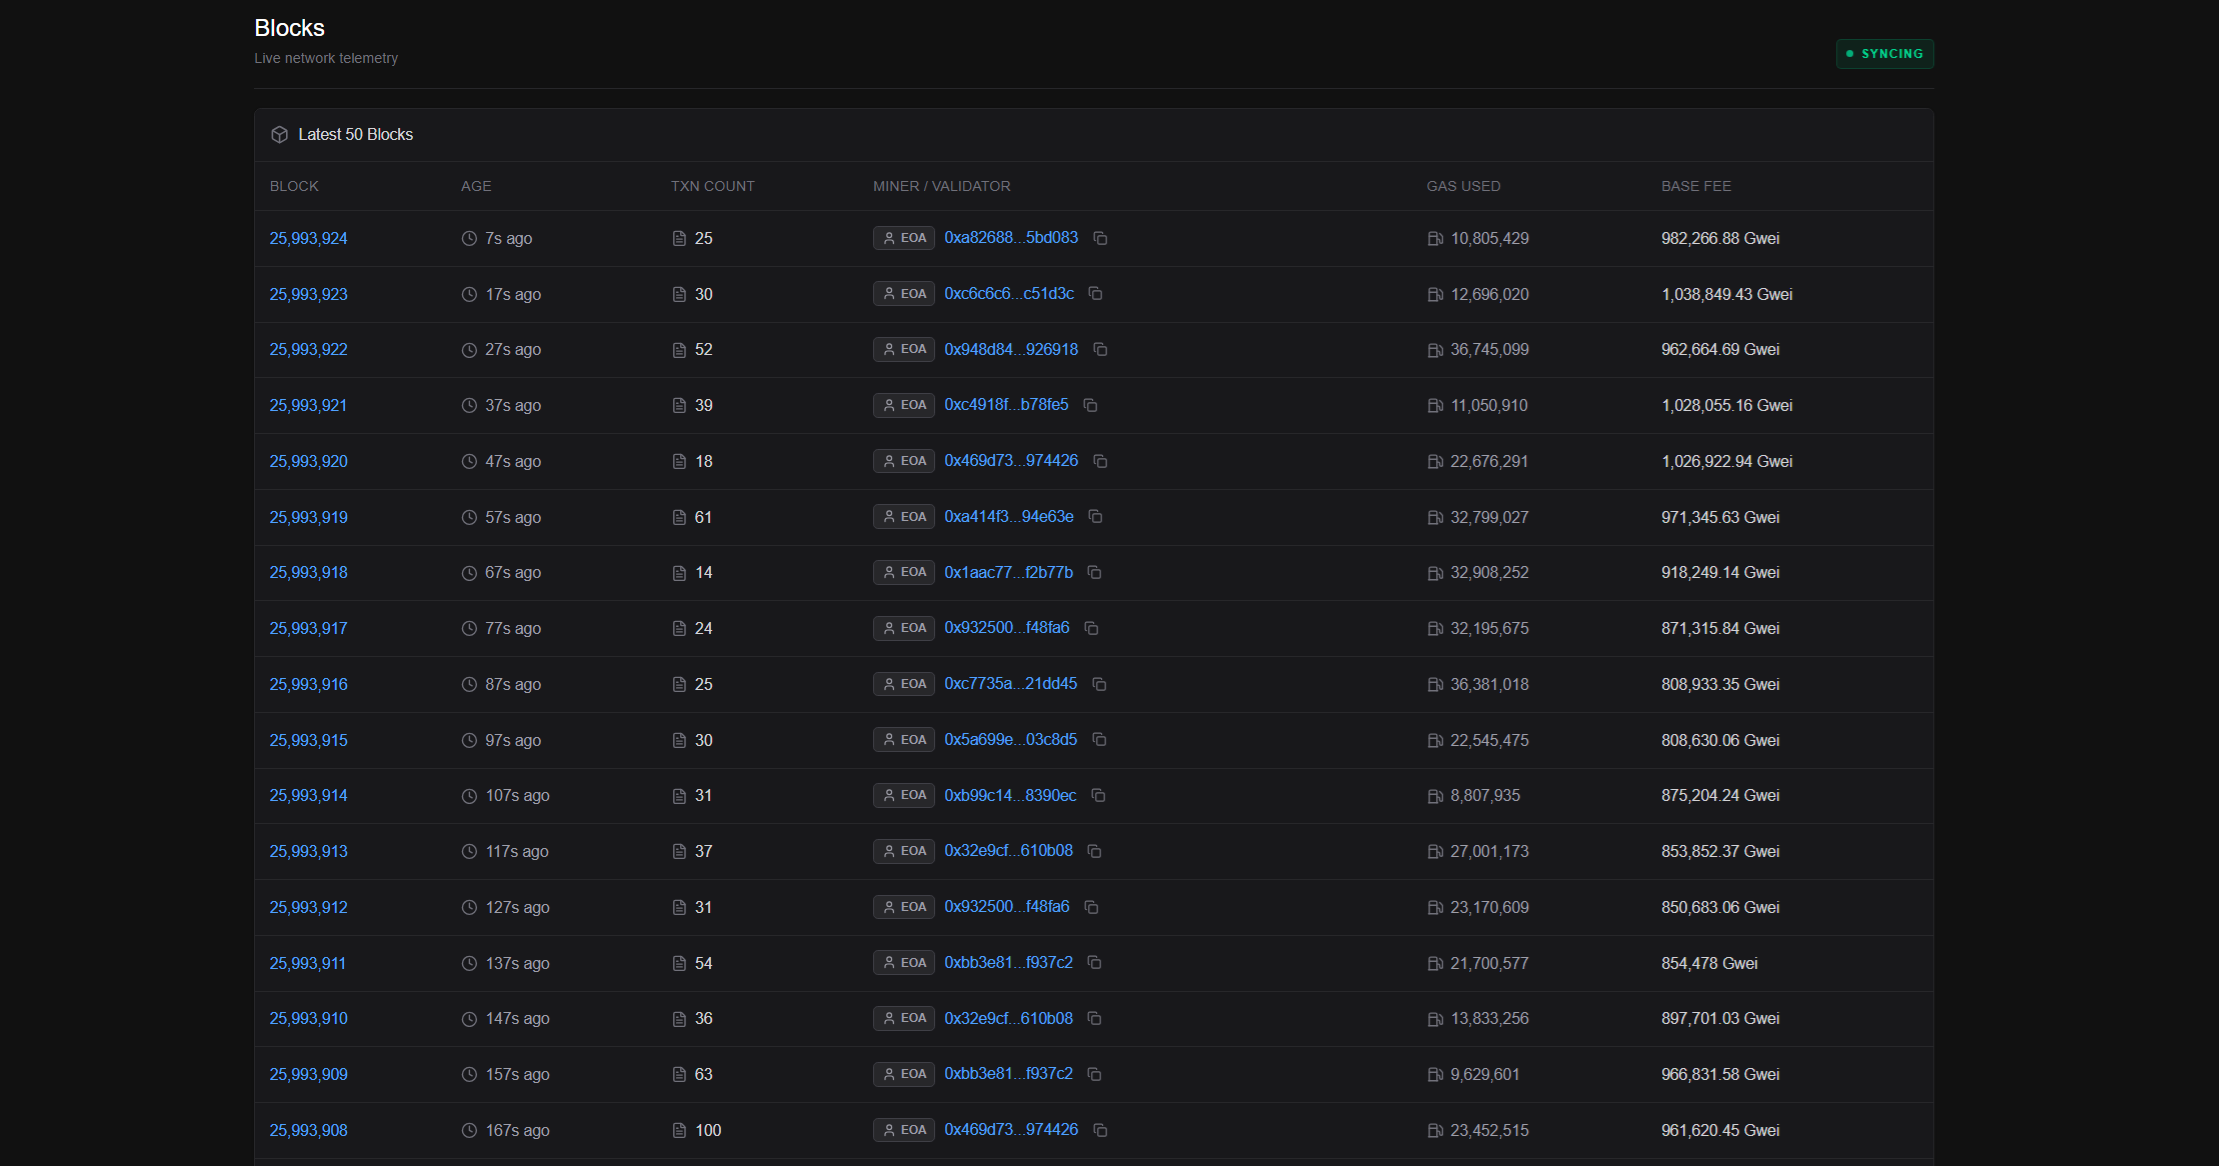Click copy icon beside 0xc4918f...b78fe5
Viewport: 2219px width, 1166px height.
click(x=1091, y=405)
